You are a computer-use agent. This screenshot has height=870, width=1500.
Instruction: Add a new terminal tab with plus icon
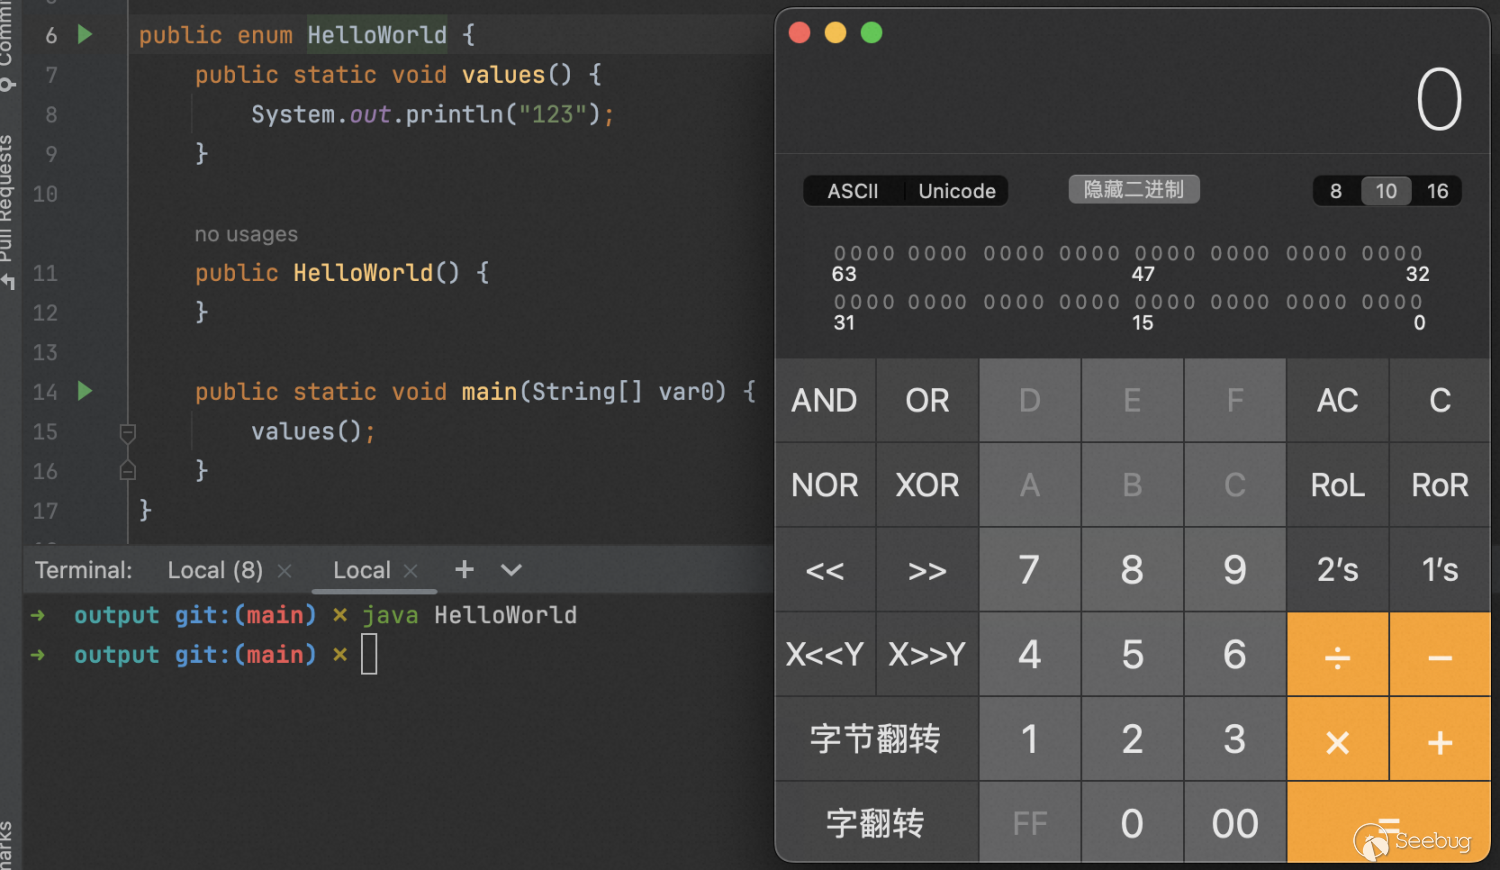point(464,570)
